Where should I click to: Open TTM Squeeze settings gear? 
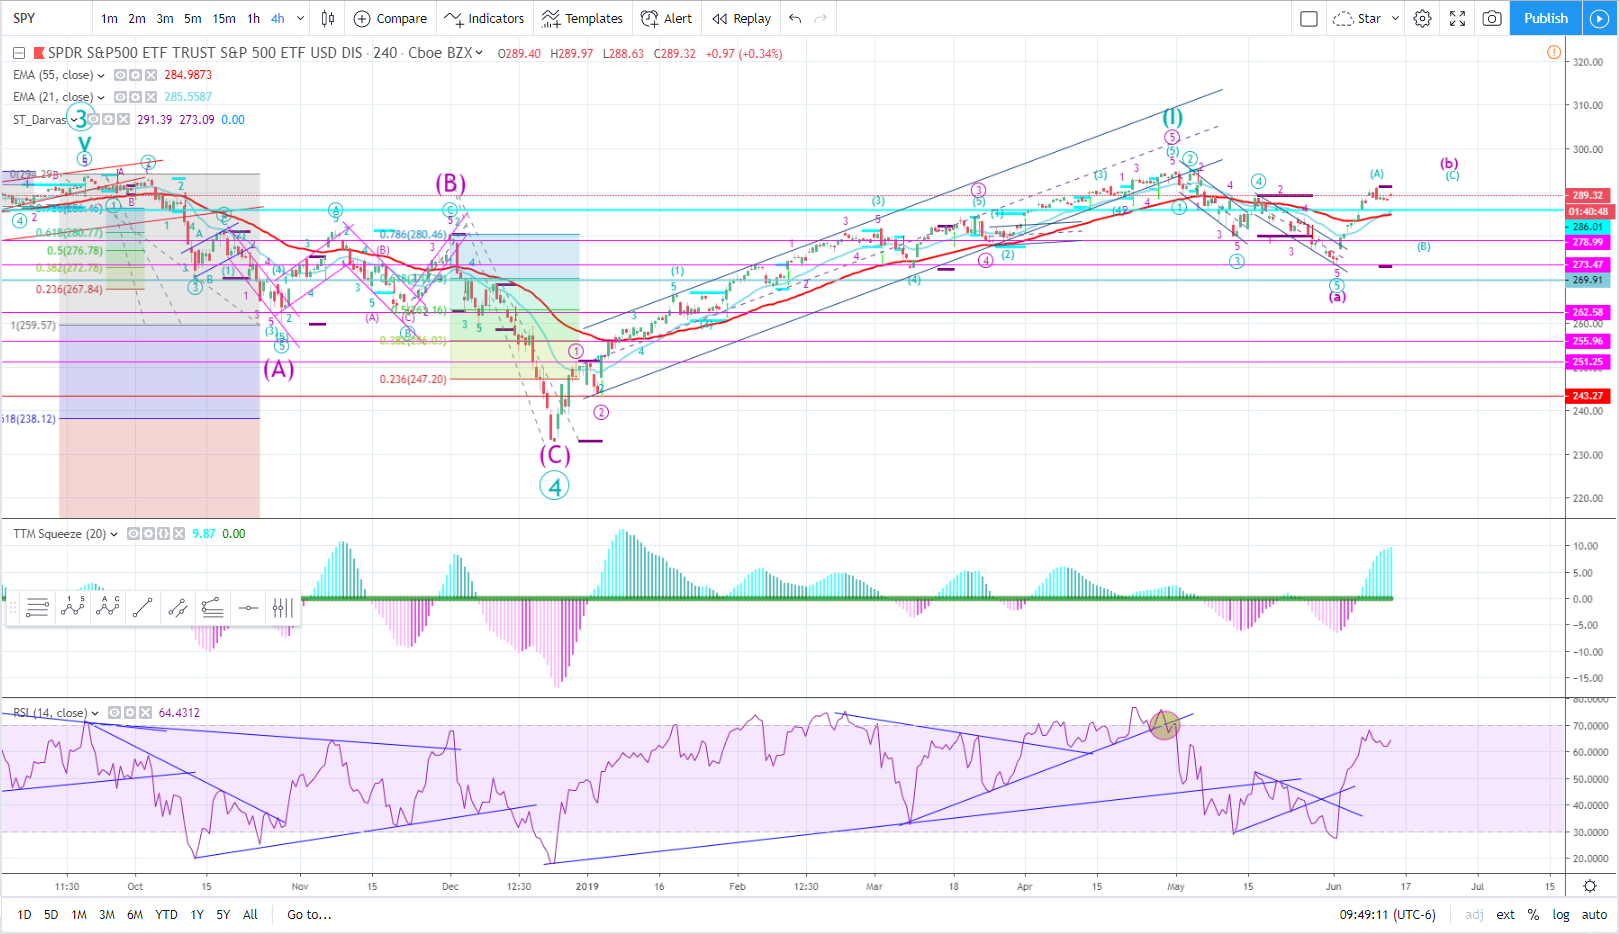[148, 534]
